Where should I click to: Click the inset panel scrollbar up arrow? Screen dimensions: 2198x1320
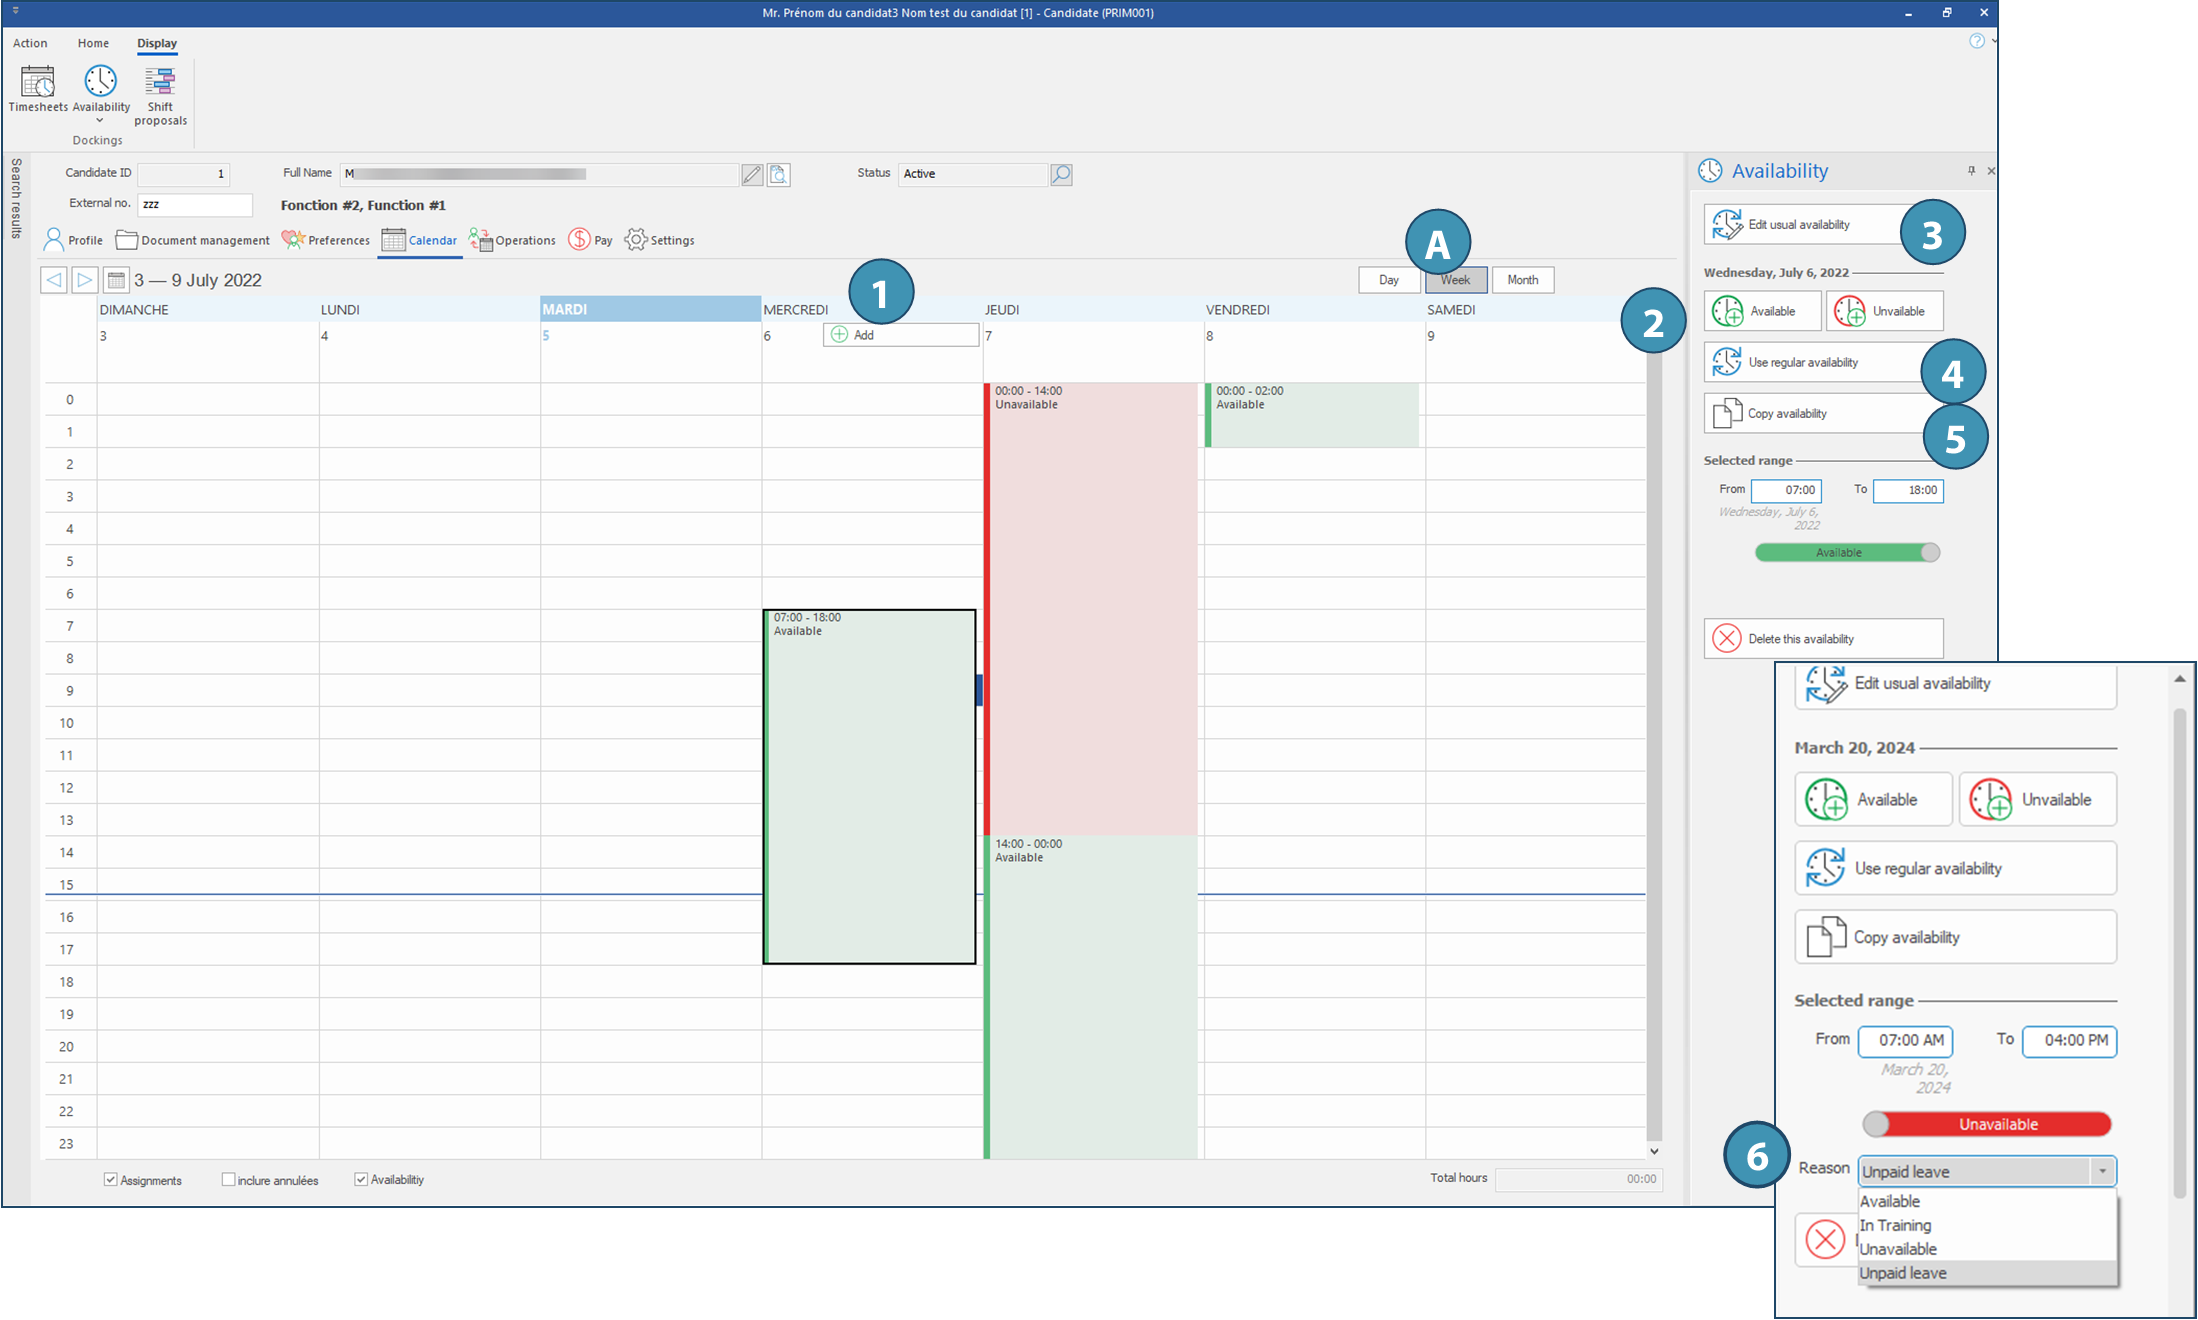(x=2180, y=679)
